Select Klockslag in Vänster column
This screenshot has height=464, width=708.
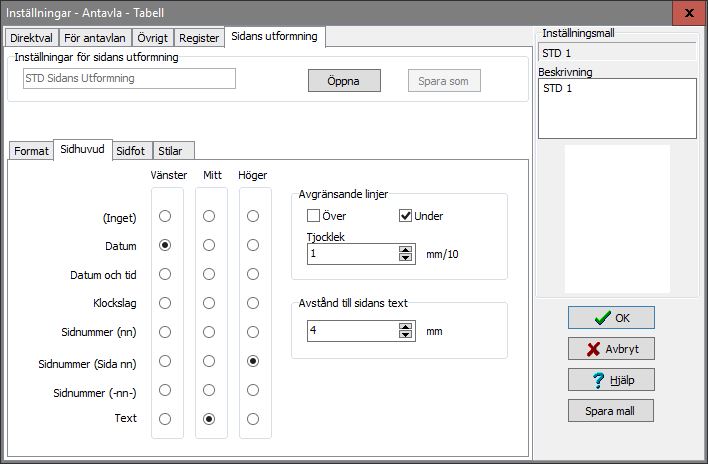(165, 303)
